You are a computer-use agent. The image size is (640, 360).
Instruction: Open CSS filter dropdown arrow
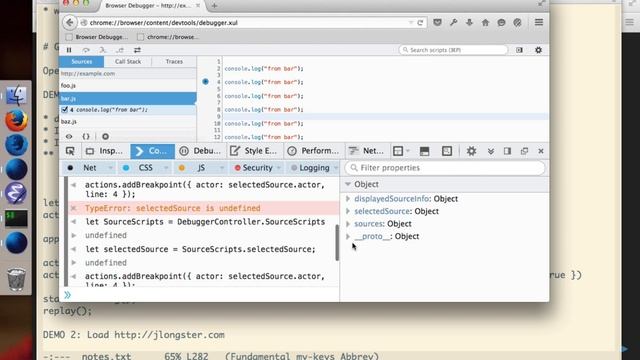tap(166, 168)
